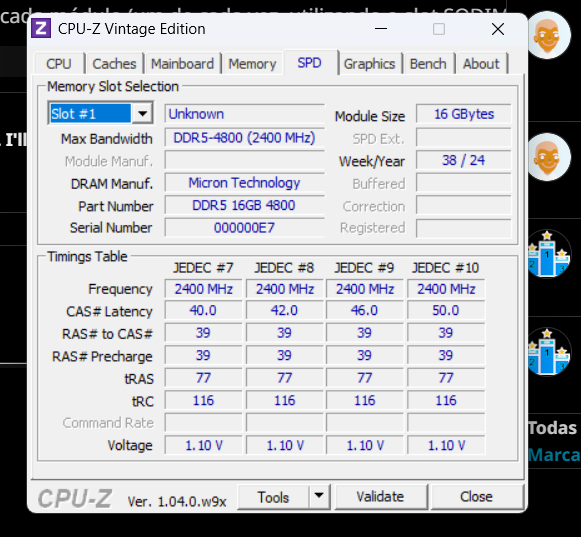The height and width of the screenshot is (537, 581).
Task: Click the upper podium badge icon in background page
Action: pyautogui.click(x=548, y=254)
